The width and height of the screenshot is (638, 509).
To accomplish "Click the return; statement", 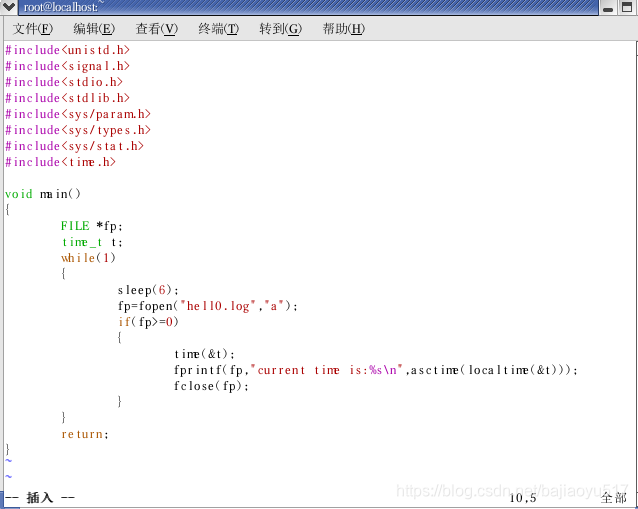I will pos(85,435).
